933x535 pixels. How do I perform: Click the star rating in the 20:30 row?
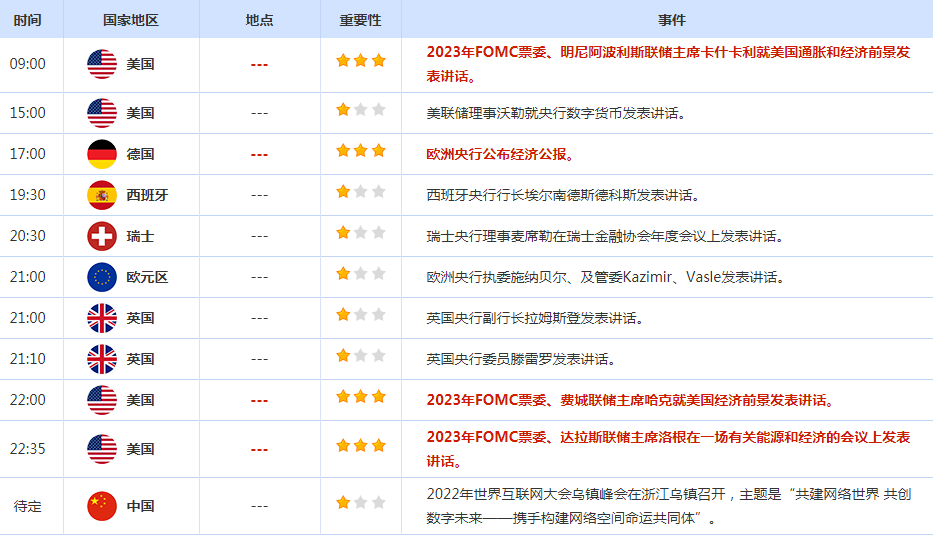click(x=361, y=233)
